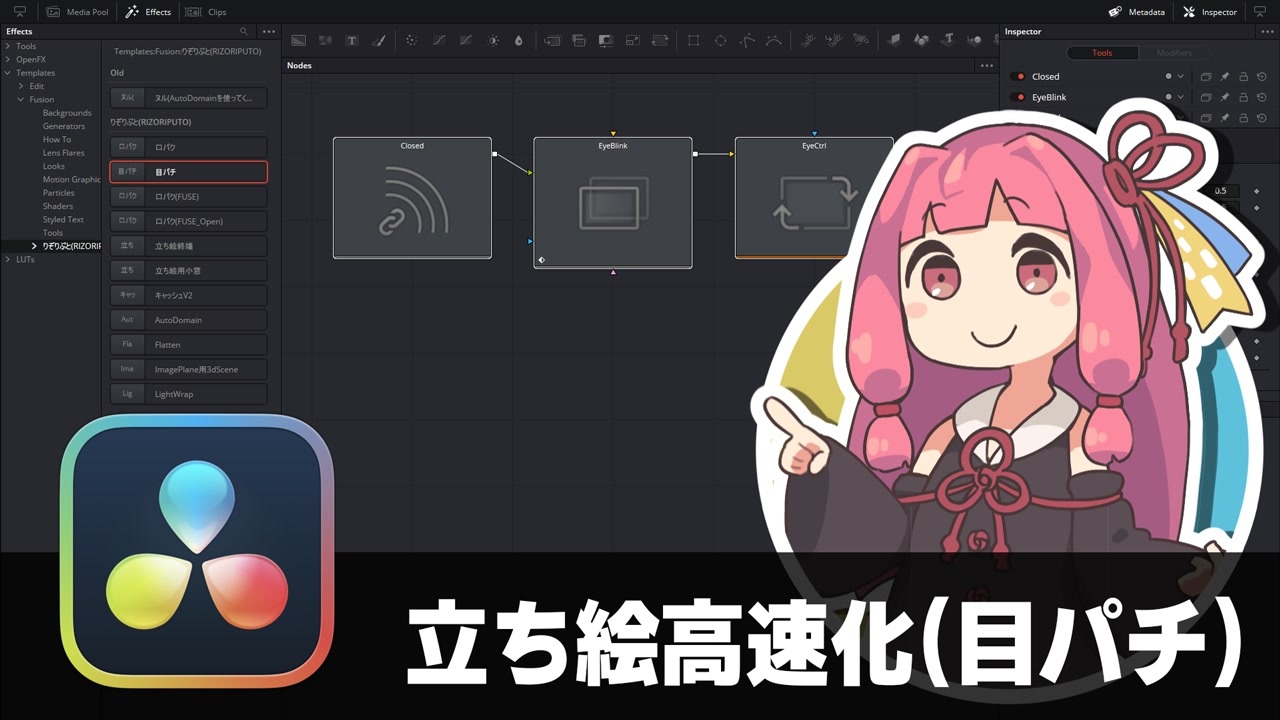Toggle the Closed tool enable switch
Screen dimensions: 1280x720
[x=1021, y=76]
